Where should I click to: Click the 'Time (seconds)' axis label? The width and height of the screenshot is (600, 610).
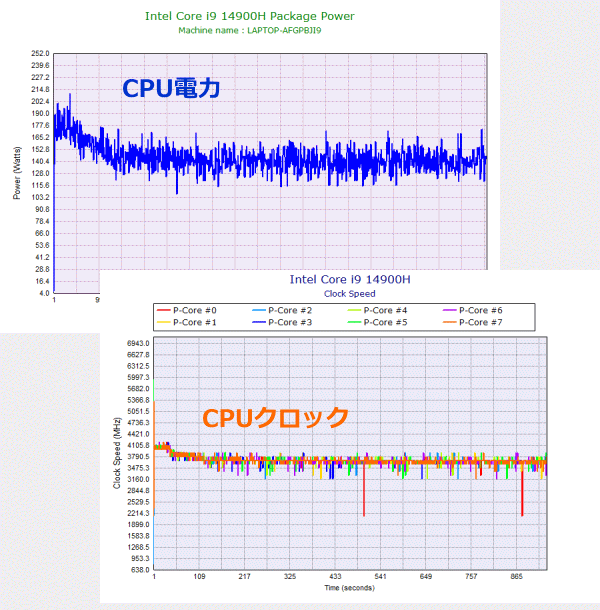point(349,588)
